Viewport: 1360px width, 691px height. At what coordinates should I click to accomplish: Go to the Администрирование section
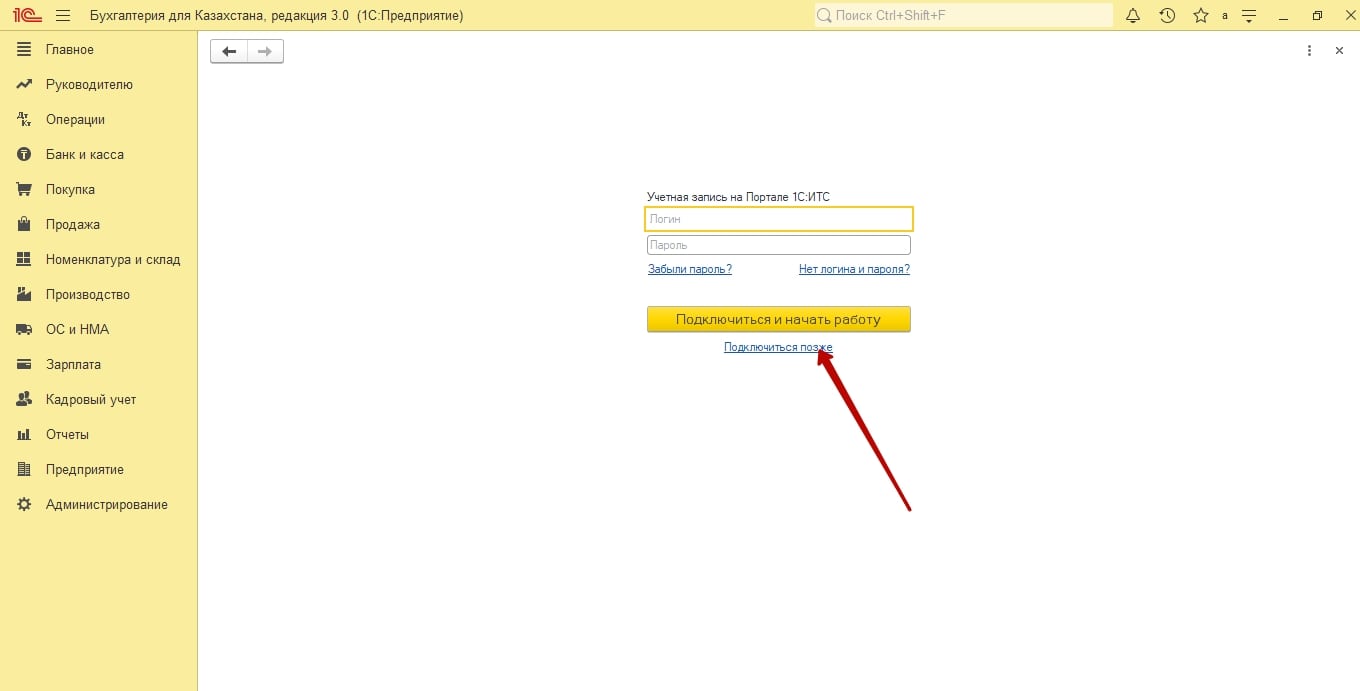(106, 505)
